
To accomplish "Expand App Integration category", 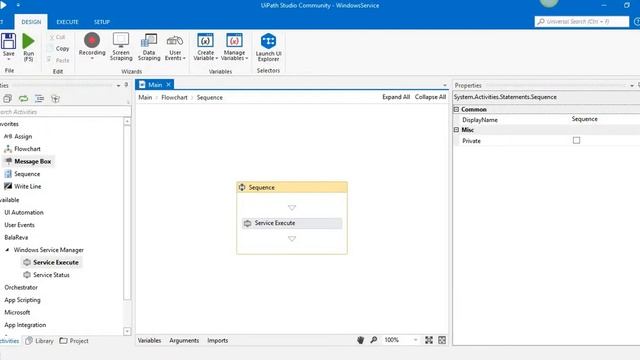I will pos(25,325).
